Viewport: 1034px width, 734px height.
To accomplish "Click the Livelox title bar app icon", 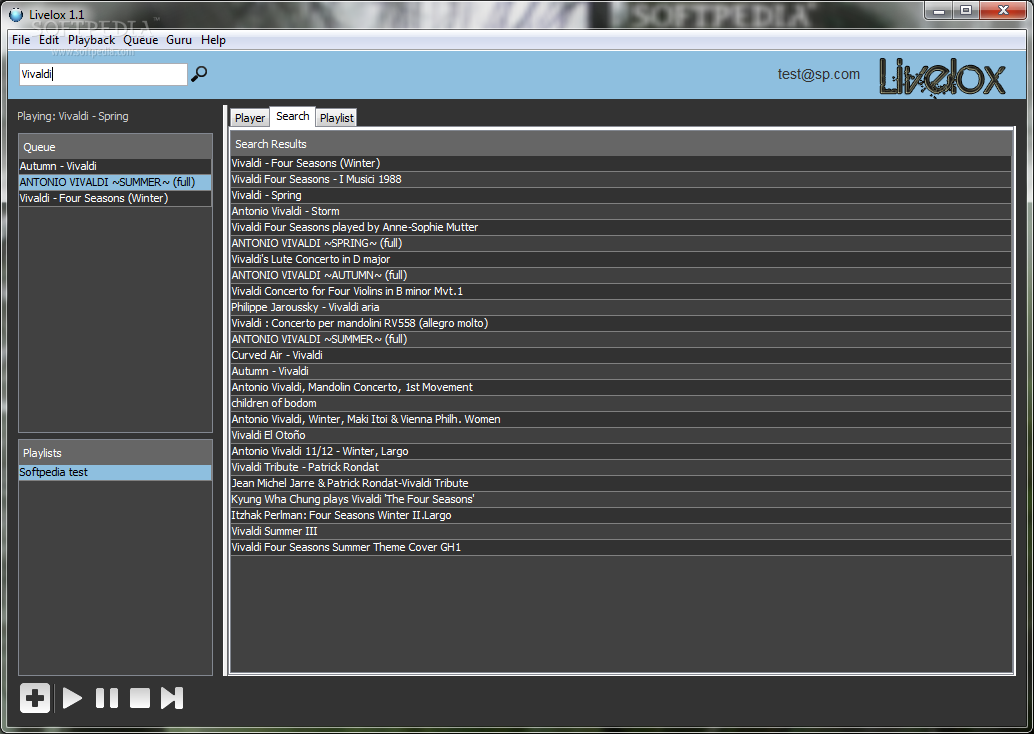I will tap(16, 14).
